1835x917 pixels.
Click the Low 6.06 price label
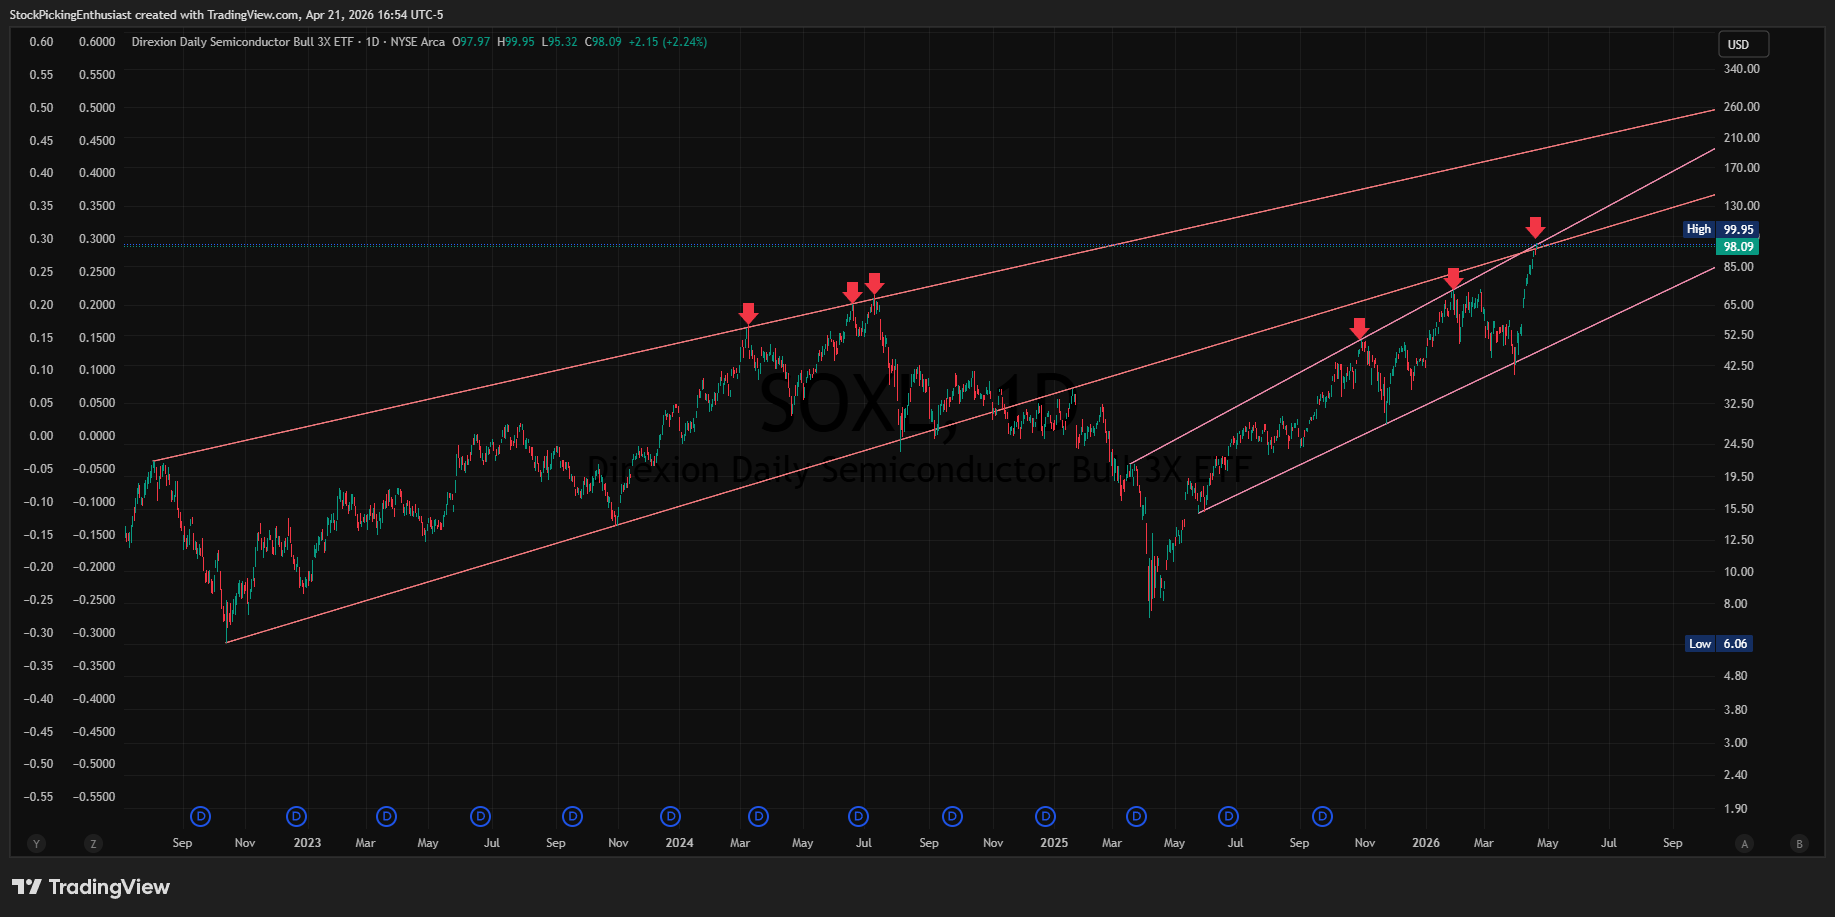(x=1719, y=644)
